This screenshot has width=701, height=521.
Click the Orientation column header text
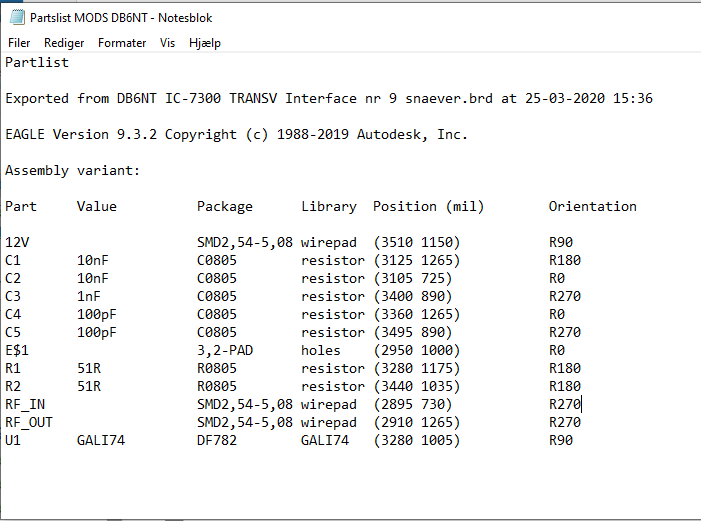click(592, 206)
